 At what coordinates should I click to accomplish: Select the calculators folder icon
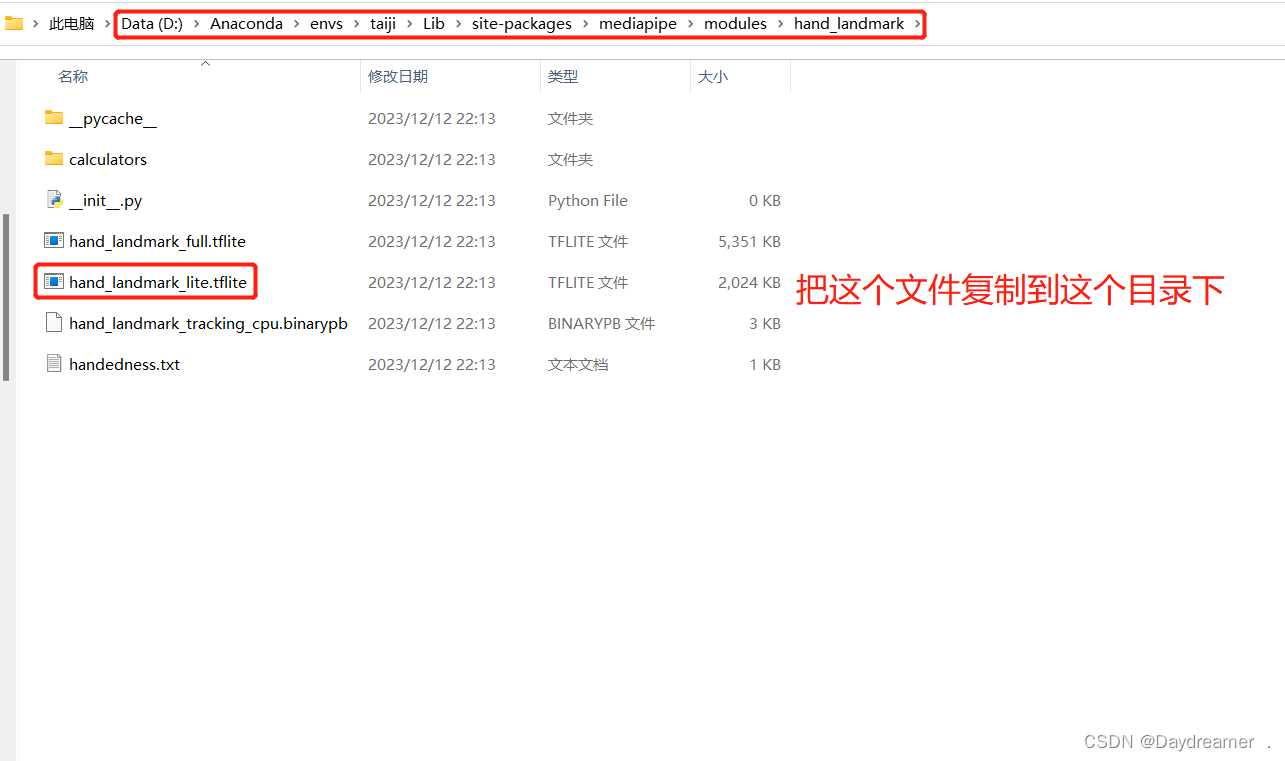tap(54, 159)
